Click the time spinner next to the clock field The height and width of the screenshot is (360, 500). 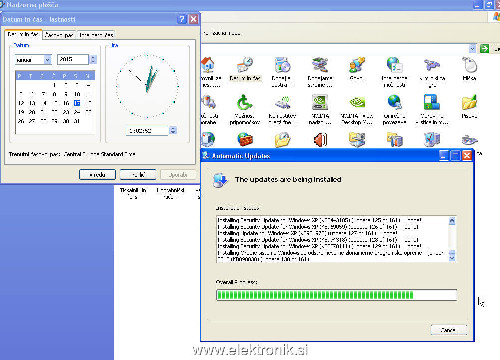[173, 130]
